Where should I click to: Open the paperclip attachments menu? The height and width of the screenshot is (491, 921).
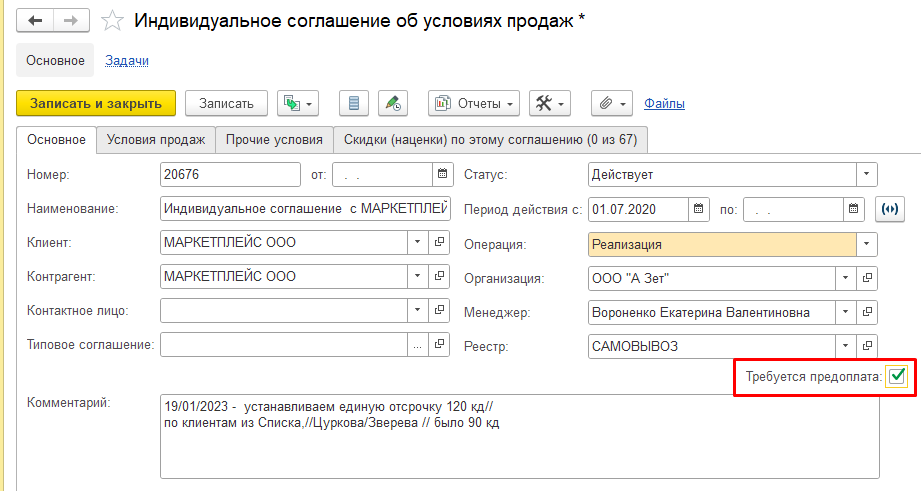point(611,103)
